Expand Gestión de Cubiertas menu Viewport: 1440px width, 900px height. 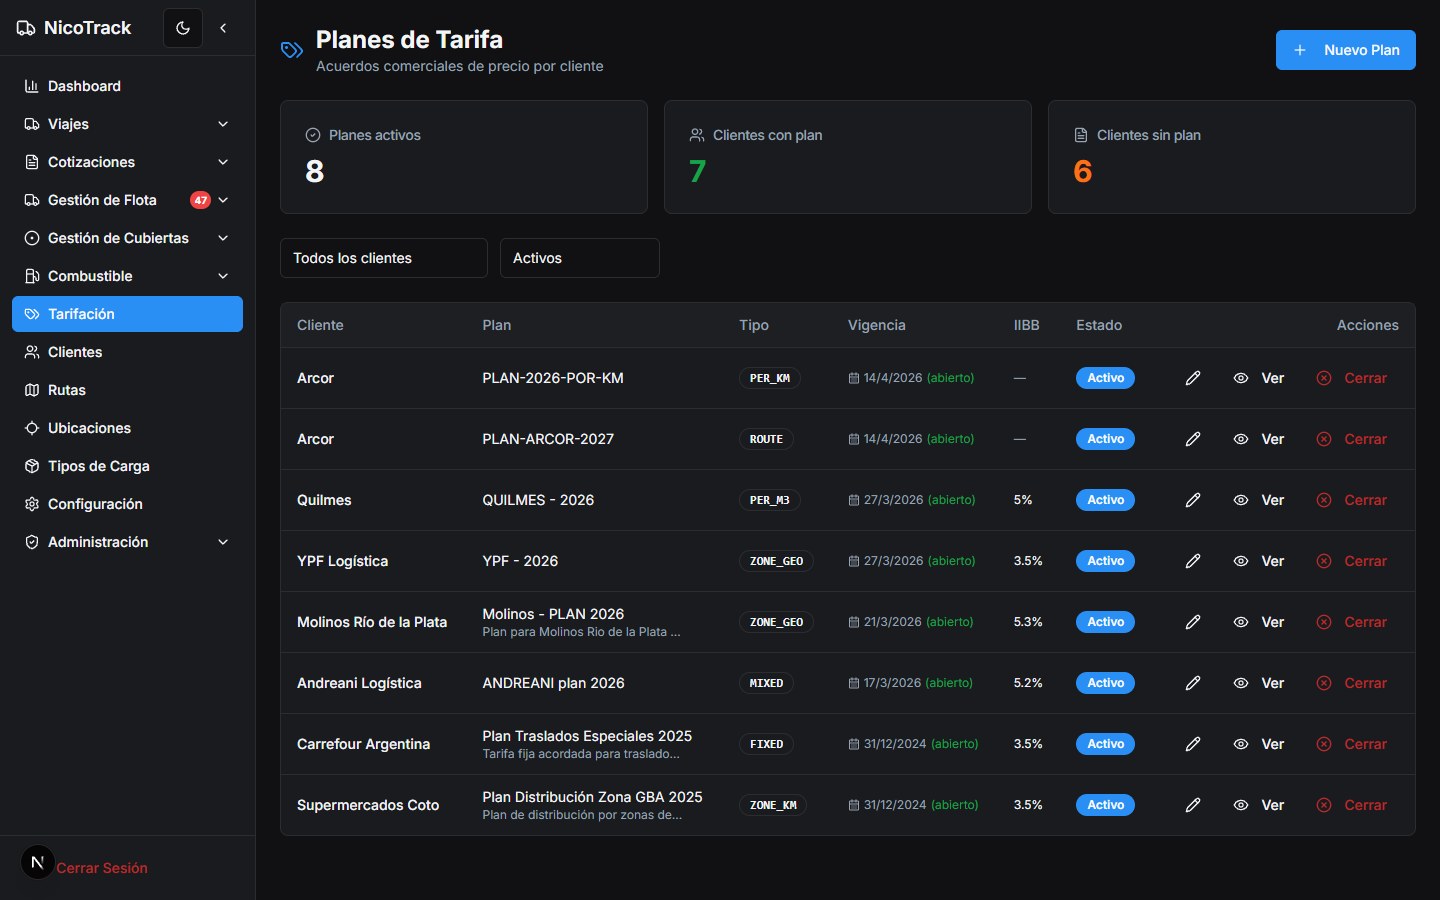[x=127, y=238]
